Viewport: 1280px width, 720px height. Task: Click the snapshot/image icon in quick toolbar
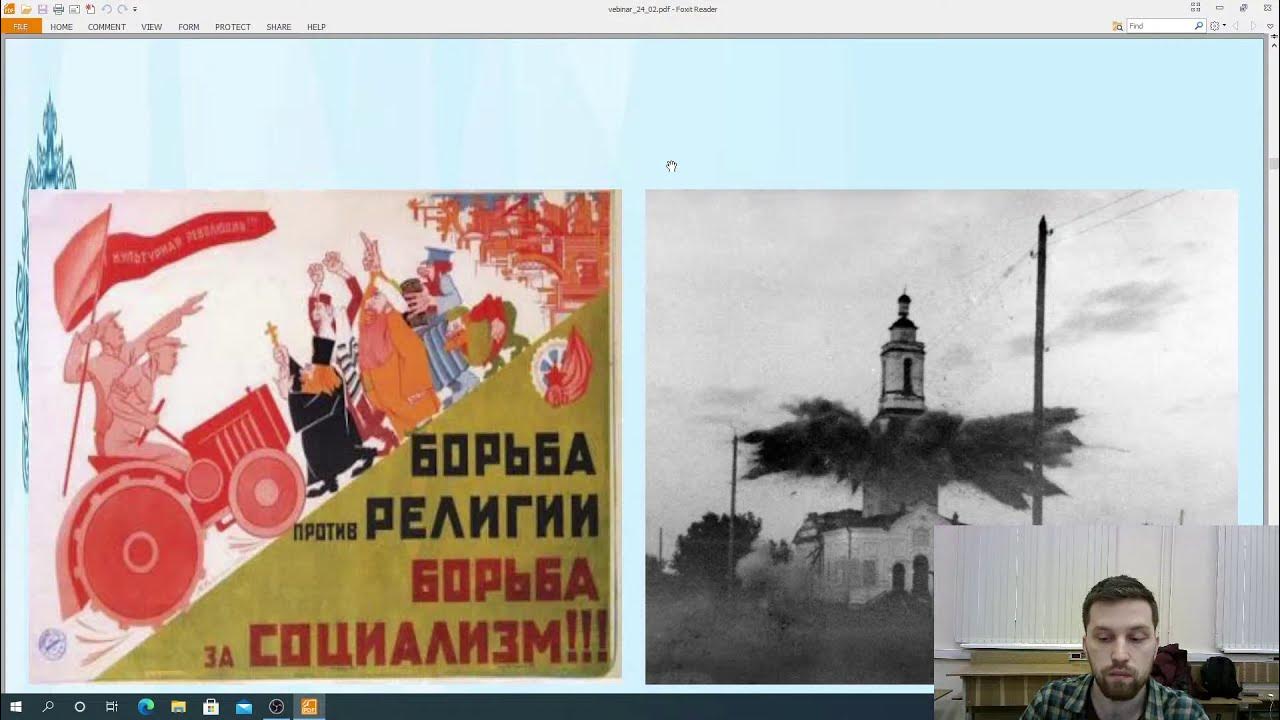(x=74, y=9)
